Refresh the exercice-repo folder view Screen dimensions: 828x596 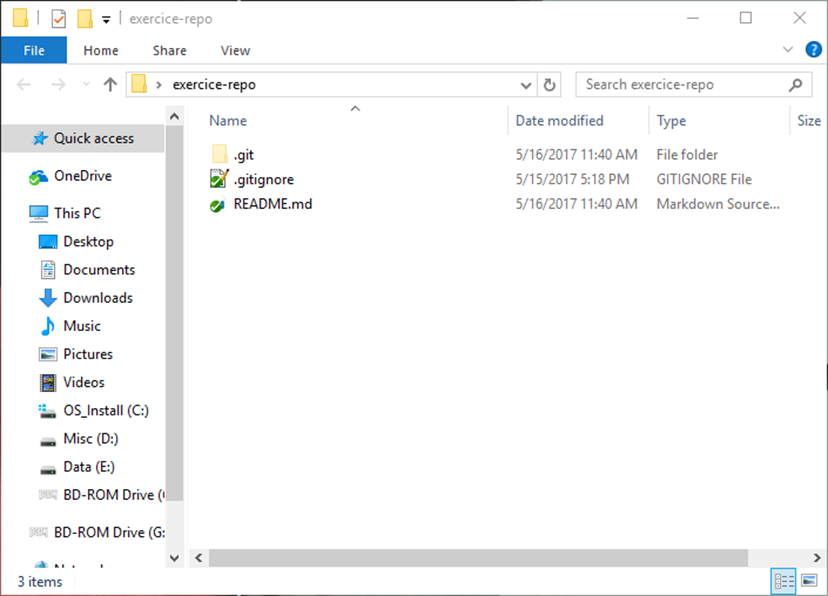tap(549, 85)
